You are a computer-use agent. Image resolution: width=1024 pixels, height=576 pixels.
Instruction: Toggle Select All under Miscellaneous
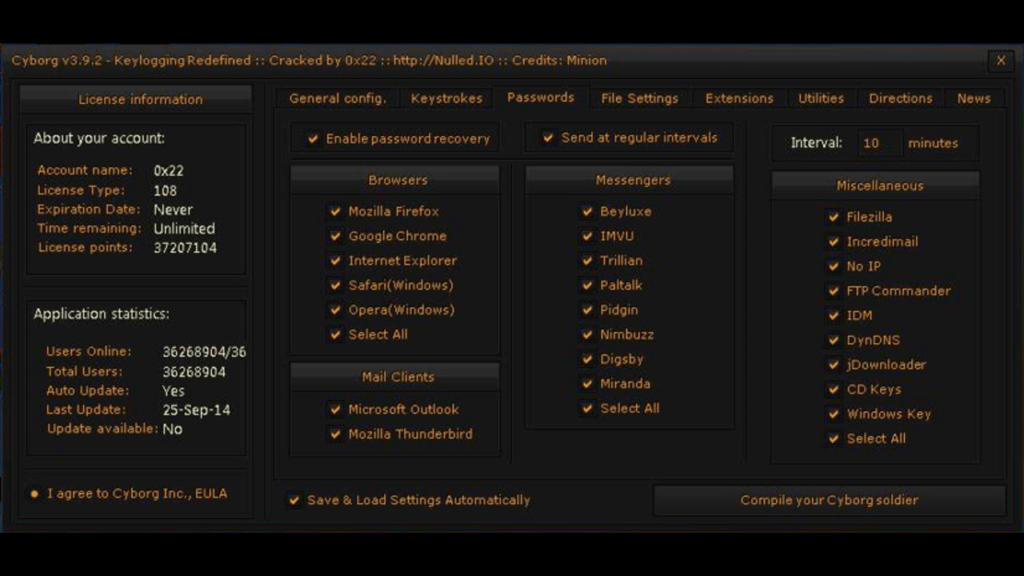pos(834,439)
